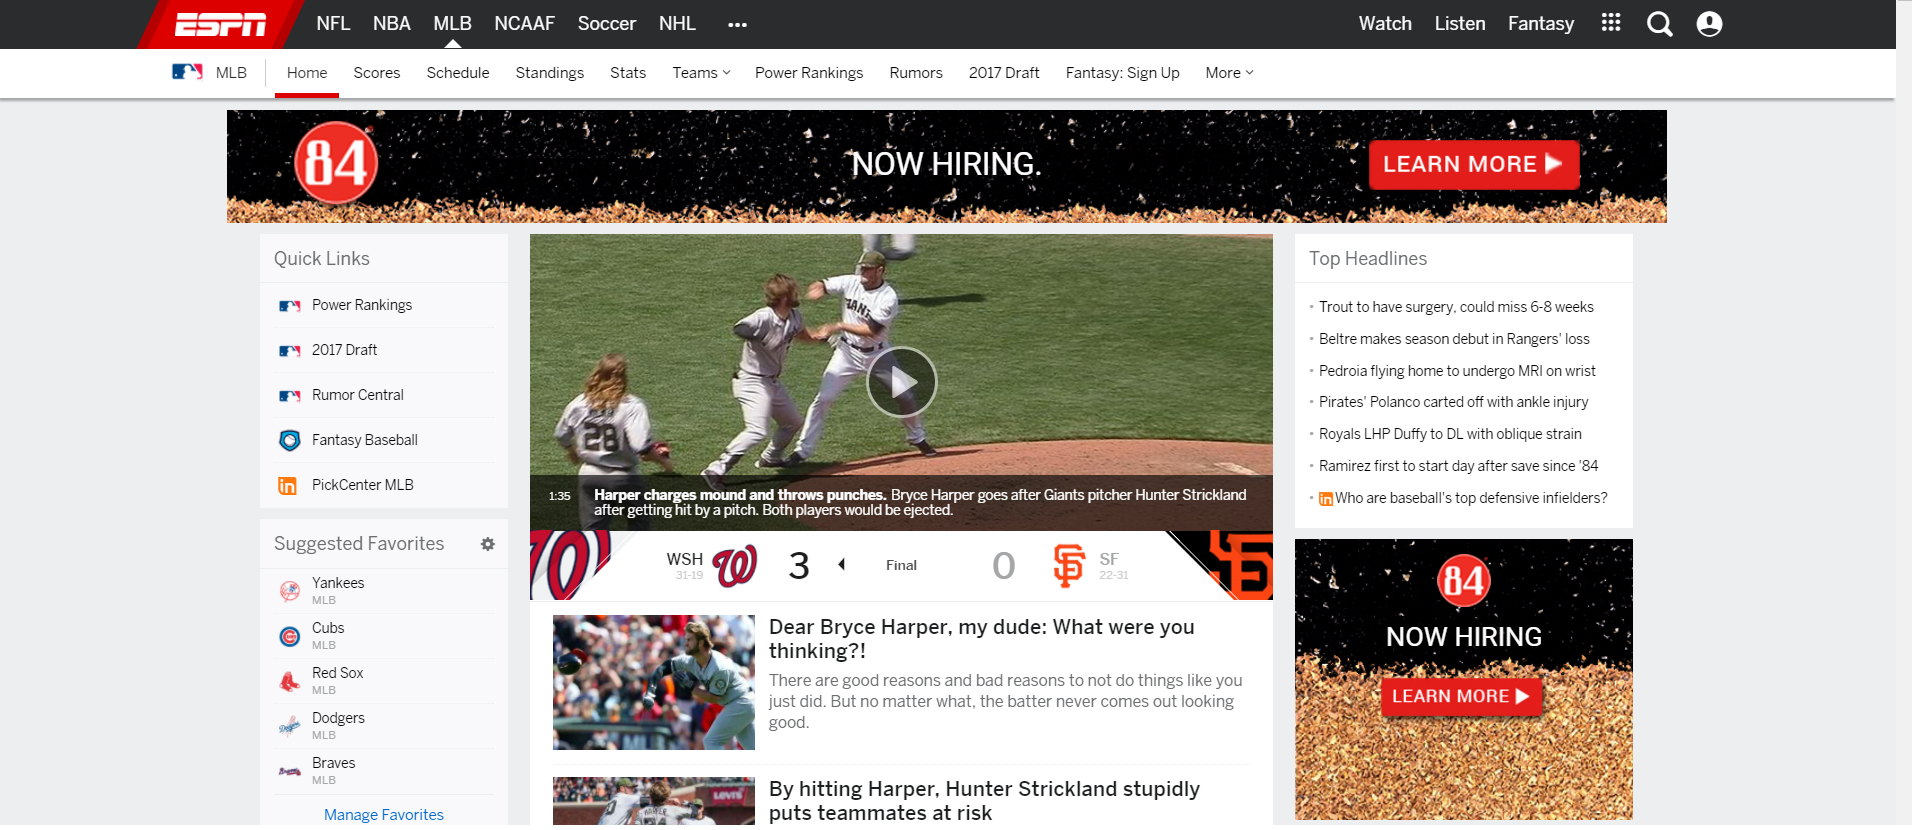Image resolution: width=1920 pixels, height=830 pixels.
Task: Switch to the Schedule tab
Action: coord(458,73)
